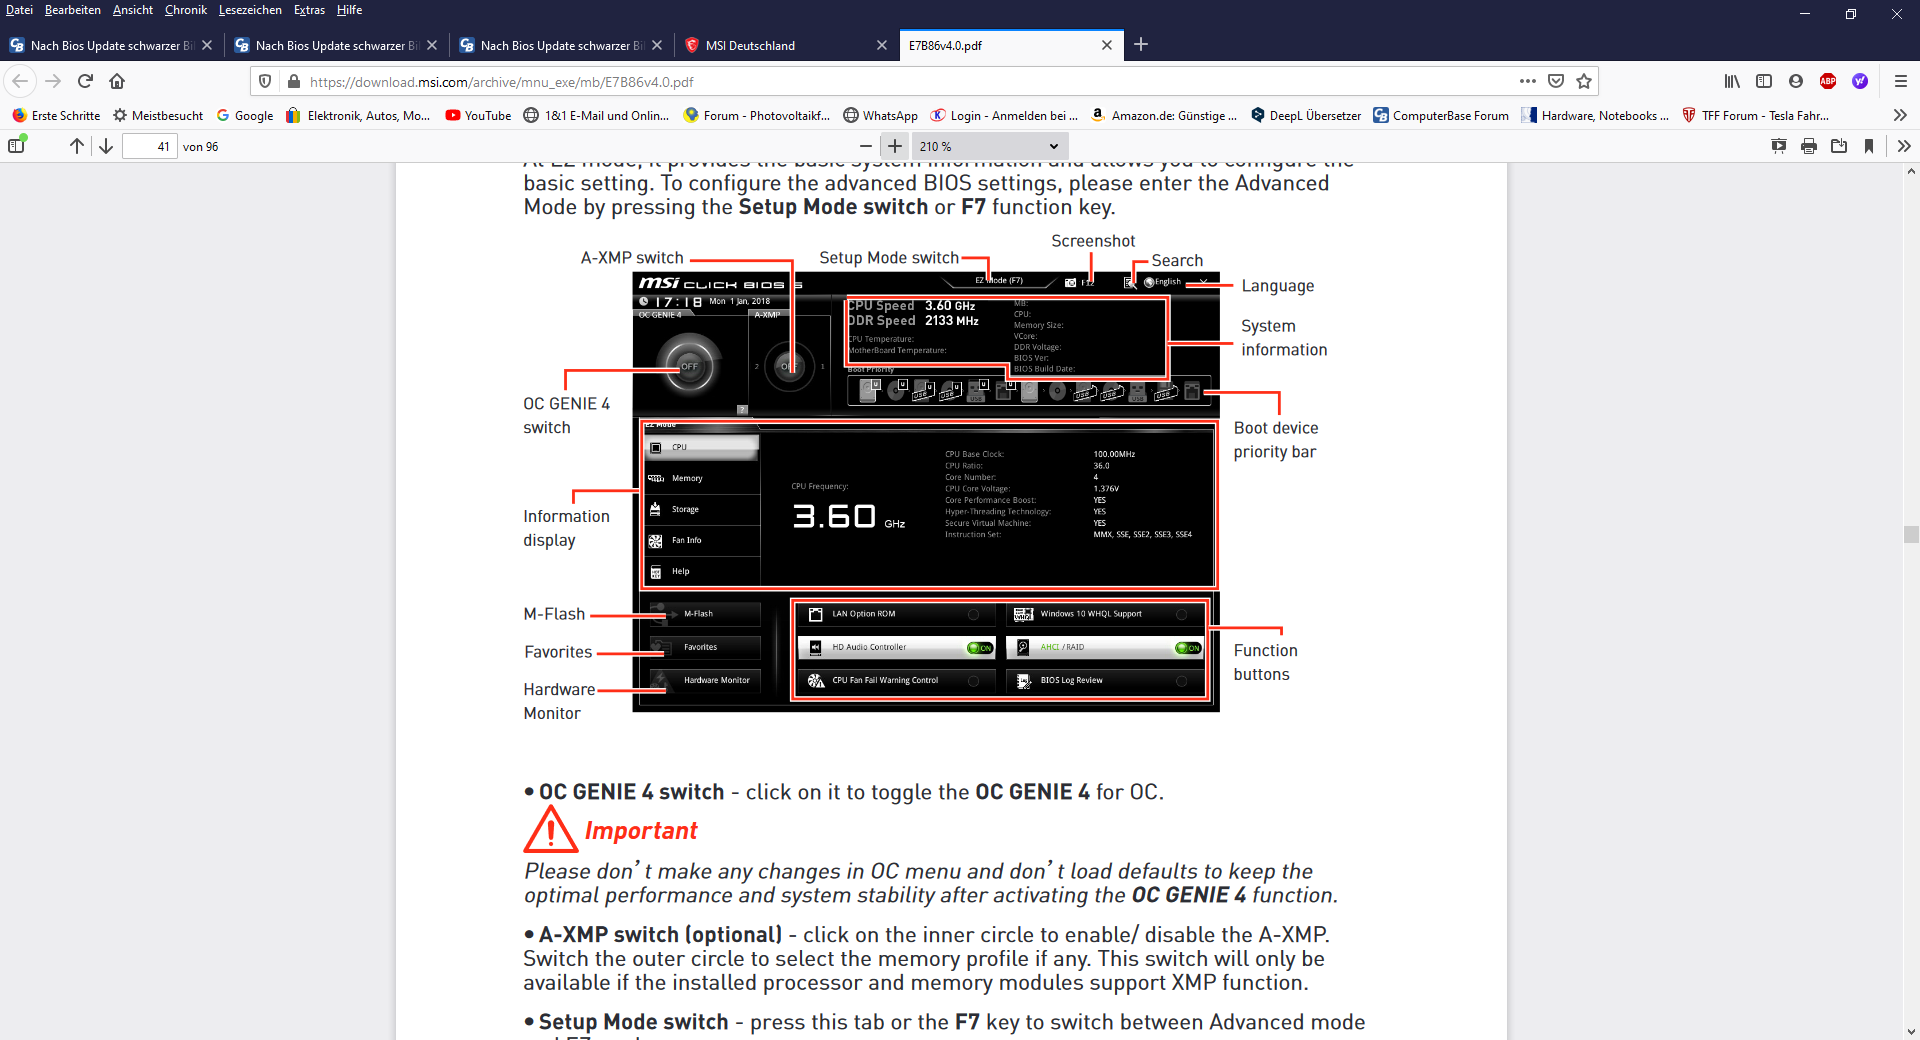The width and height of the screenshot is (1920, 1040).
Task: Open the Extras menu
Action: [309, 10]
